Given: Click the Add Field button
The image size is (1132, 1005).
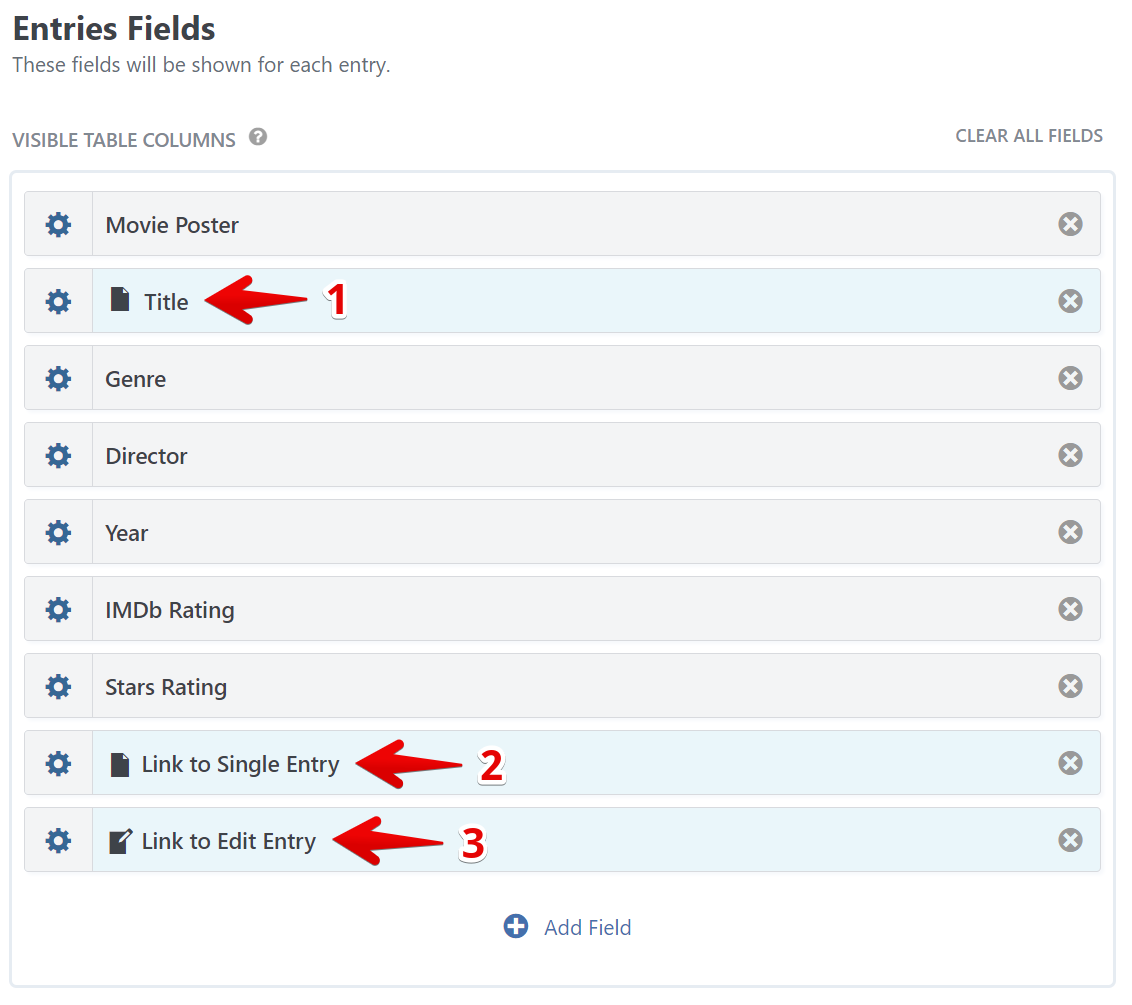Looking at the screenshot, I should (587, 927).
